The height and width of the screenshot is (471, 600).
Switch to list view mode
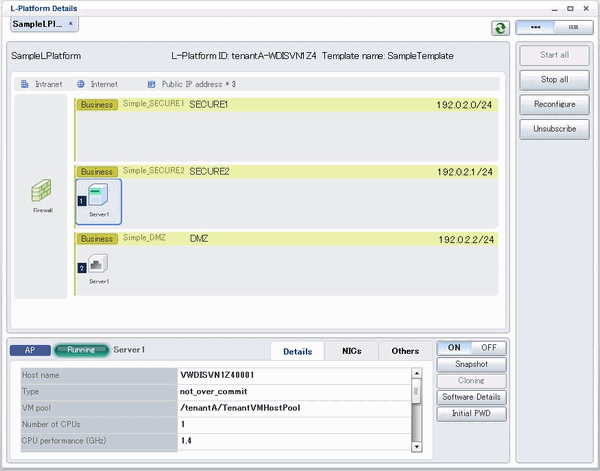click(573, 28)
